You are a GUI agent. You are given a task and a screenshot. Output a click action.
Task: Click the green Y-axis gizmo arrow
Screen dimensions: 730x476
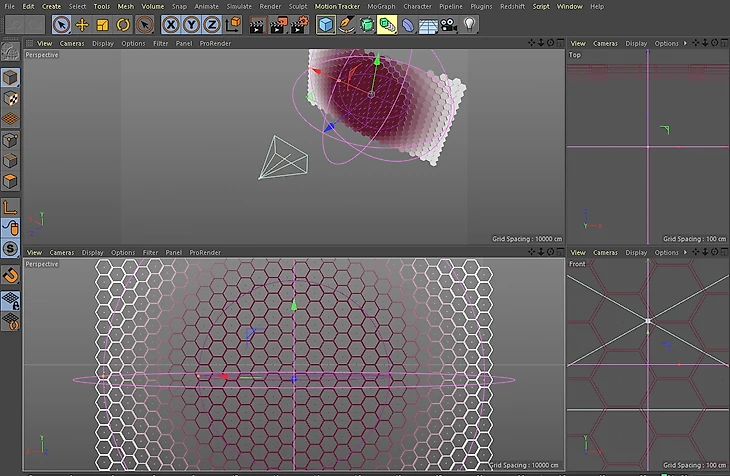(376, 62)
